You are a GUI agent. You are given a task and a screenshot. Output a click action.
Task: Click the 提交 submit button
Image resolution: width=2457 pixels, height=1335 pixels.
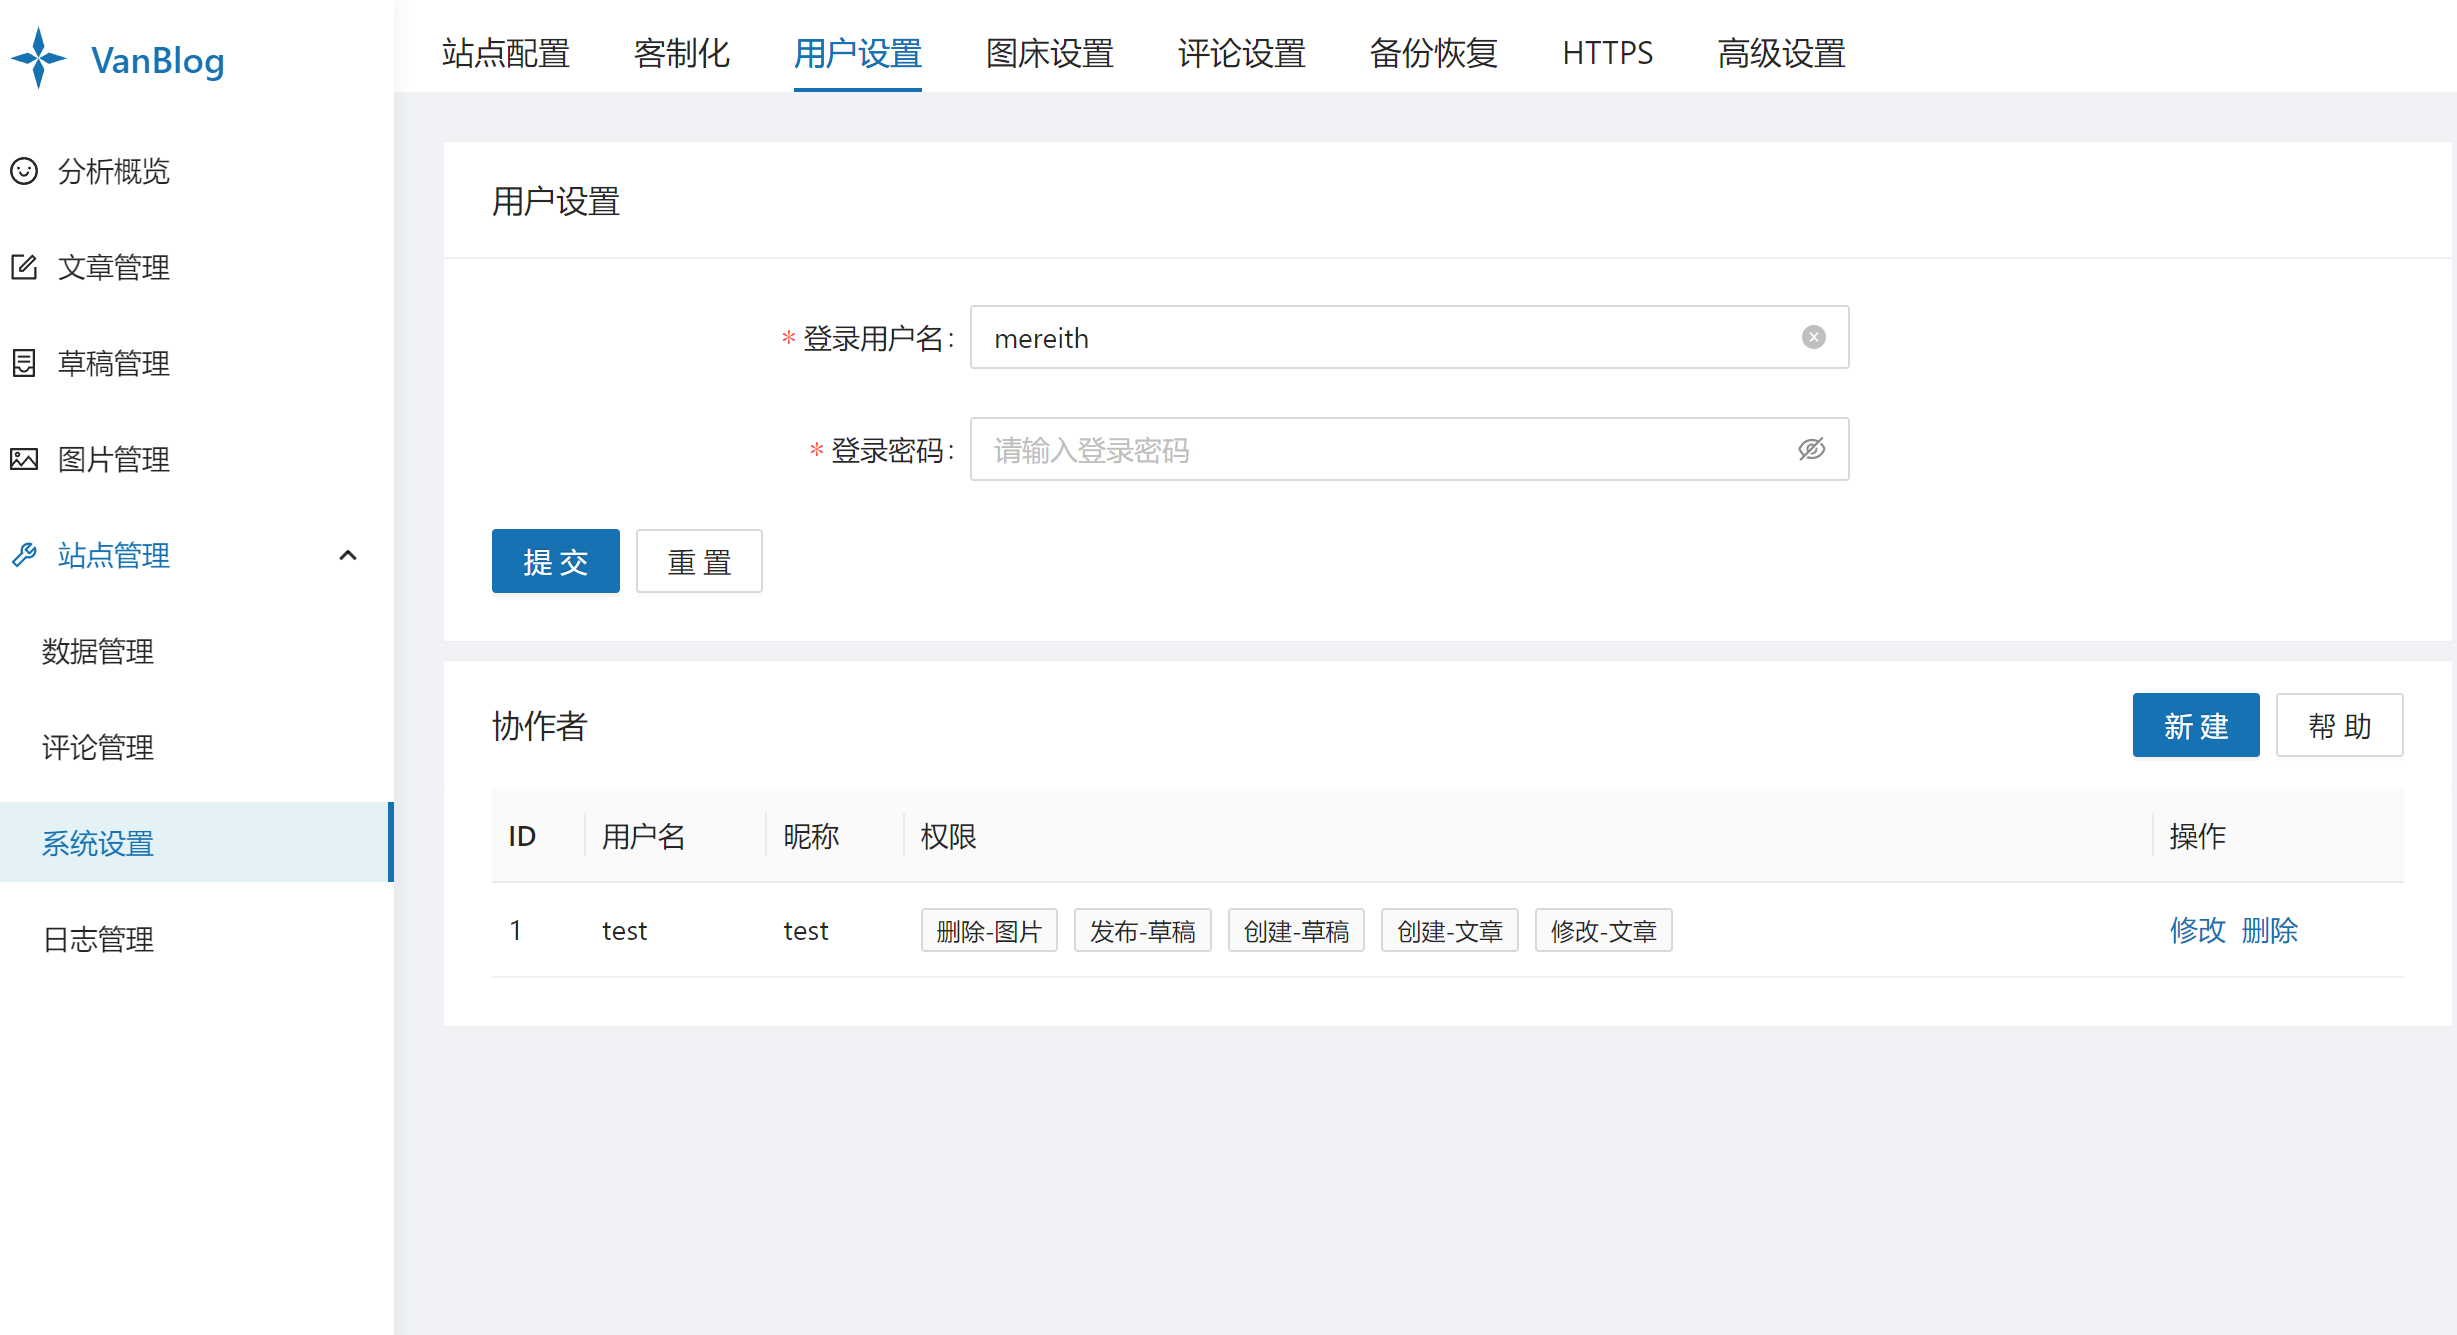click(x=556, y=561)
